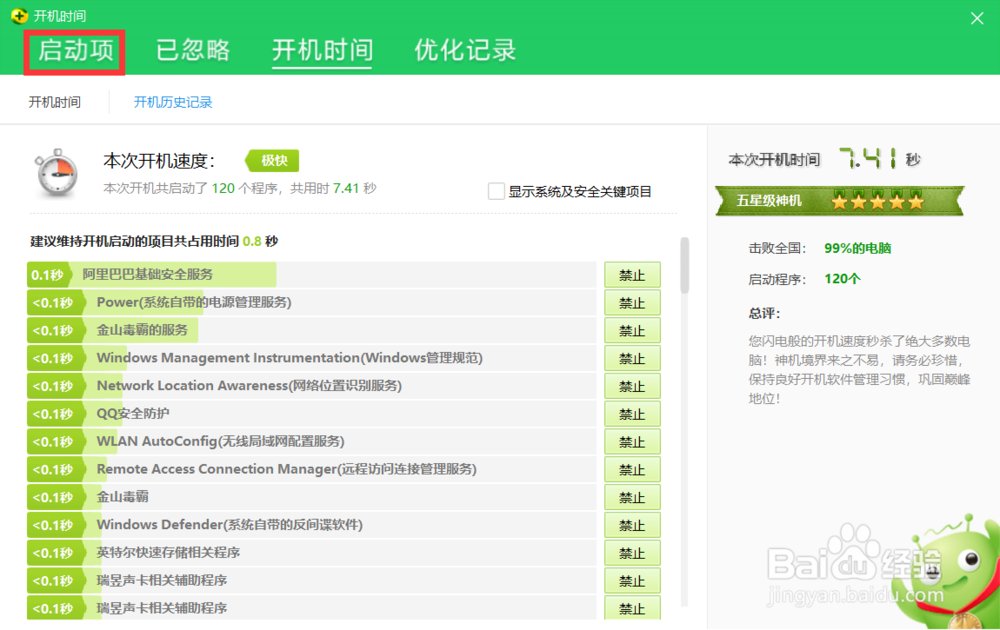This screenshot has height=630, width=1000.
Task: Disable the QQ安全防护 startup item
Action: tap(632, 413)
